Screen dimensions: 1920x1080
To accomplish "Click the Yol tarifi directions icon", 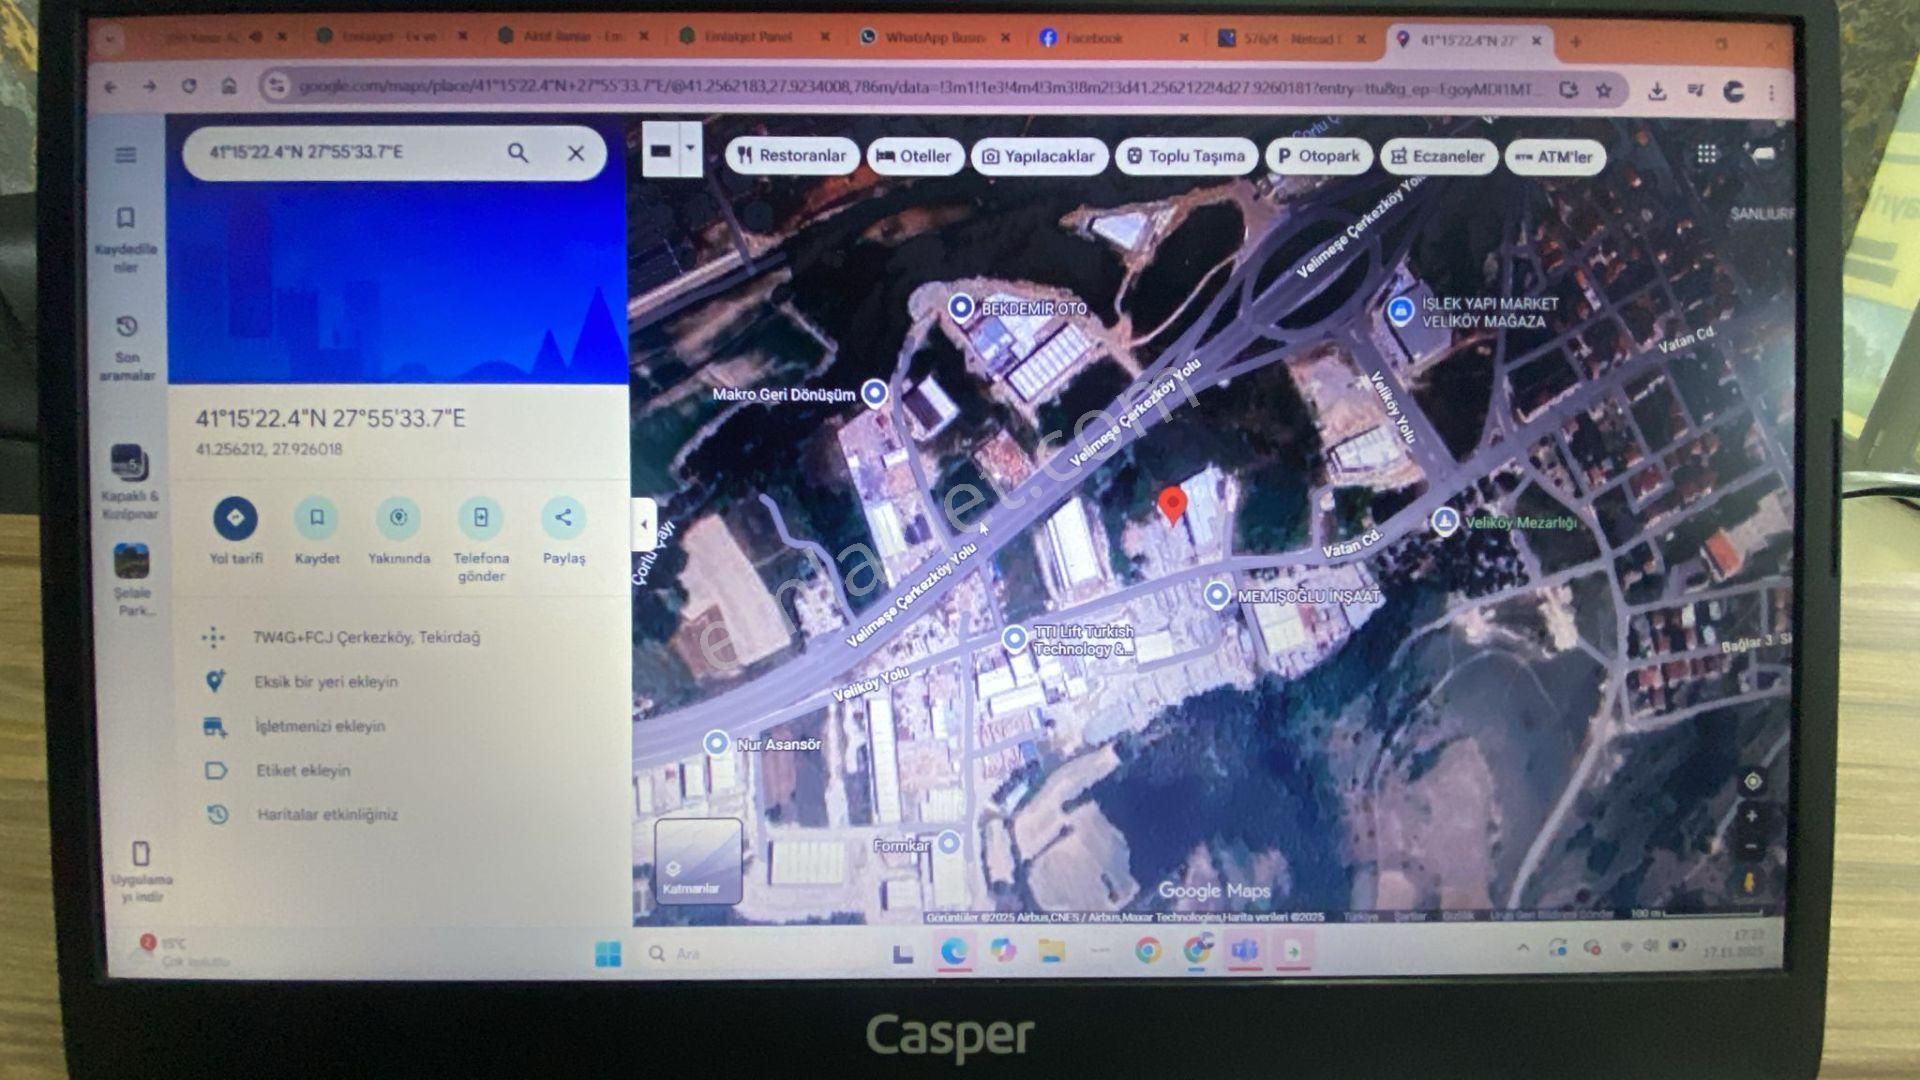I will [235, 518].
